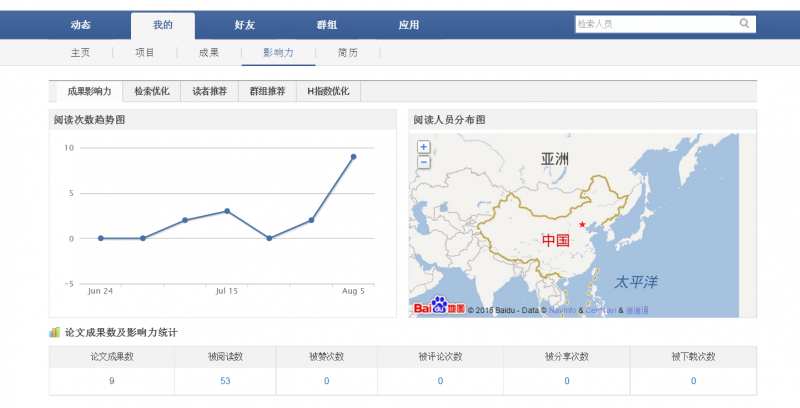Click the Jul 15 axis label
800x408 pixels.
(x=227, y=291)
